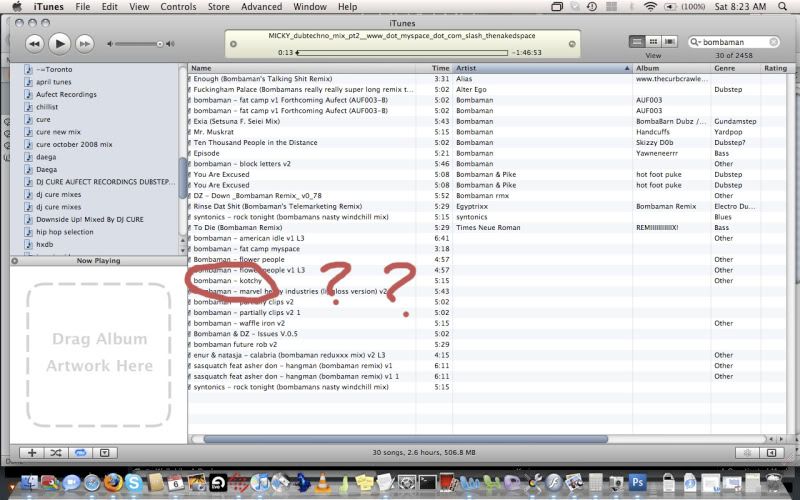Image resolution: width=800 pixels, height=500 pixels.
Task: Open the File menu
Action: tap(83, 7)
